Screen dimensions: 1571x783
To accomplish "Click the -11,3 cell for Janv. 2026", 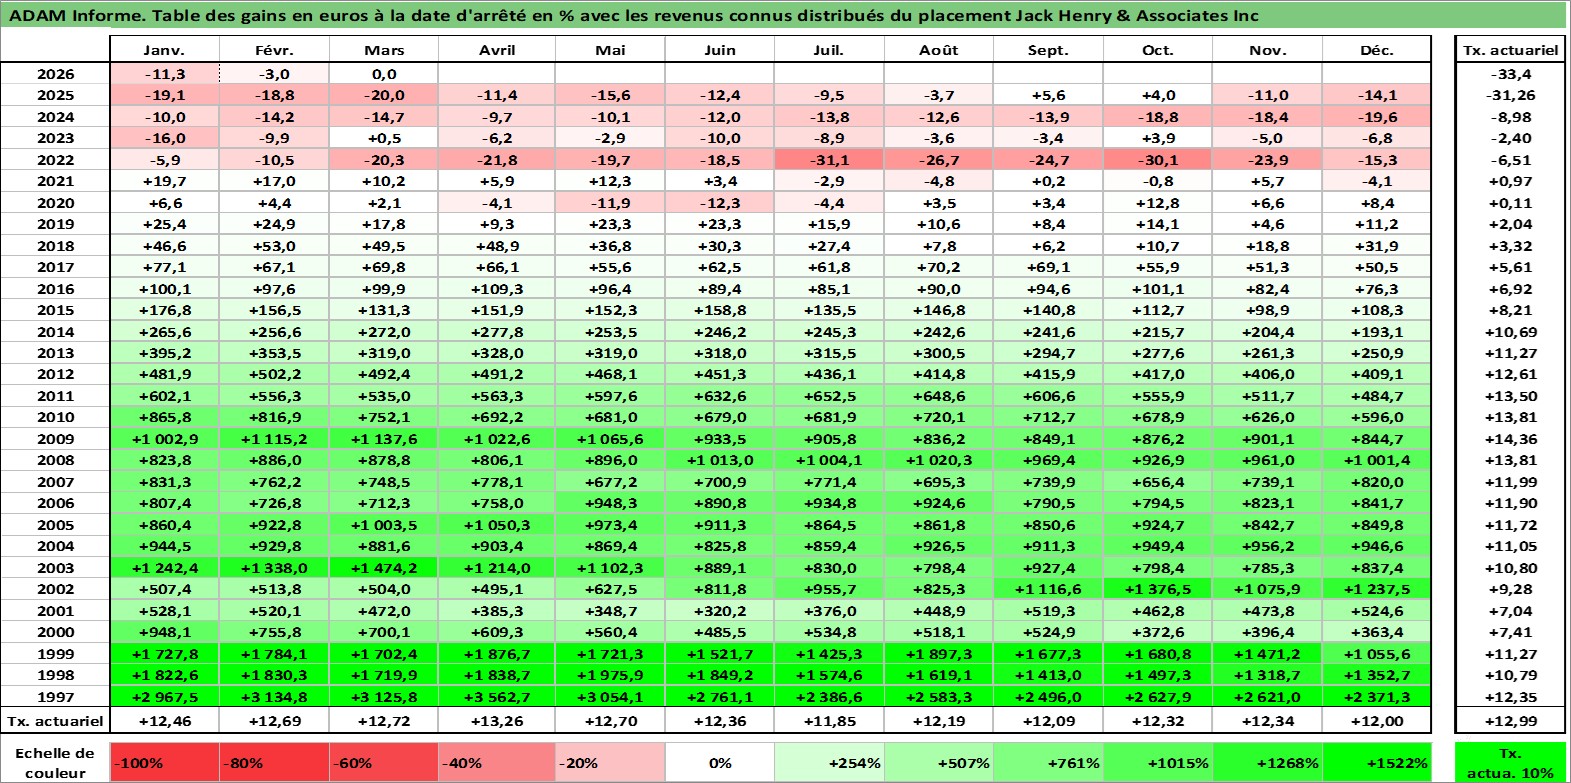I will [164, 74].
